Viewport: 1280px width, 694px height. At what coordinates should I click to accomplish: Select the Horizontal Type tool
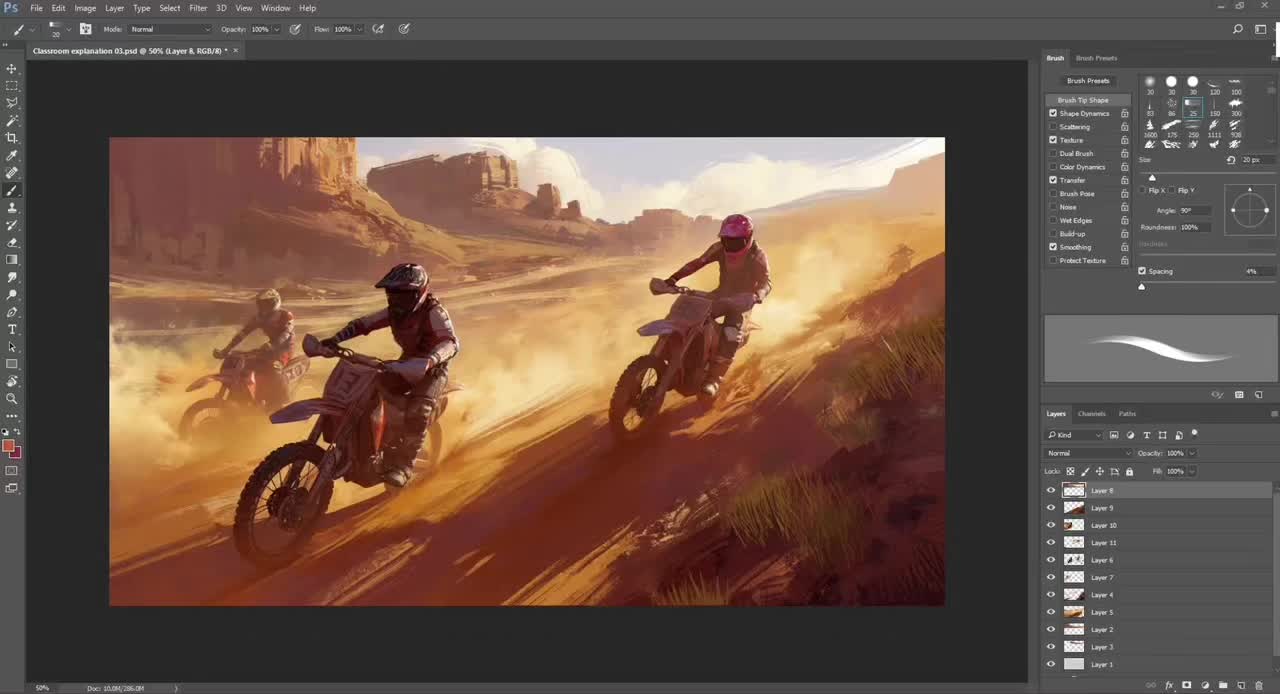[12, 329]
